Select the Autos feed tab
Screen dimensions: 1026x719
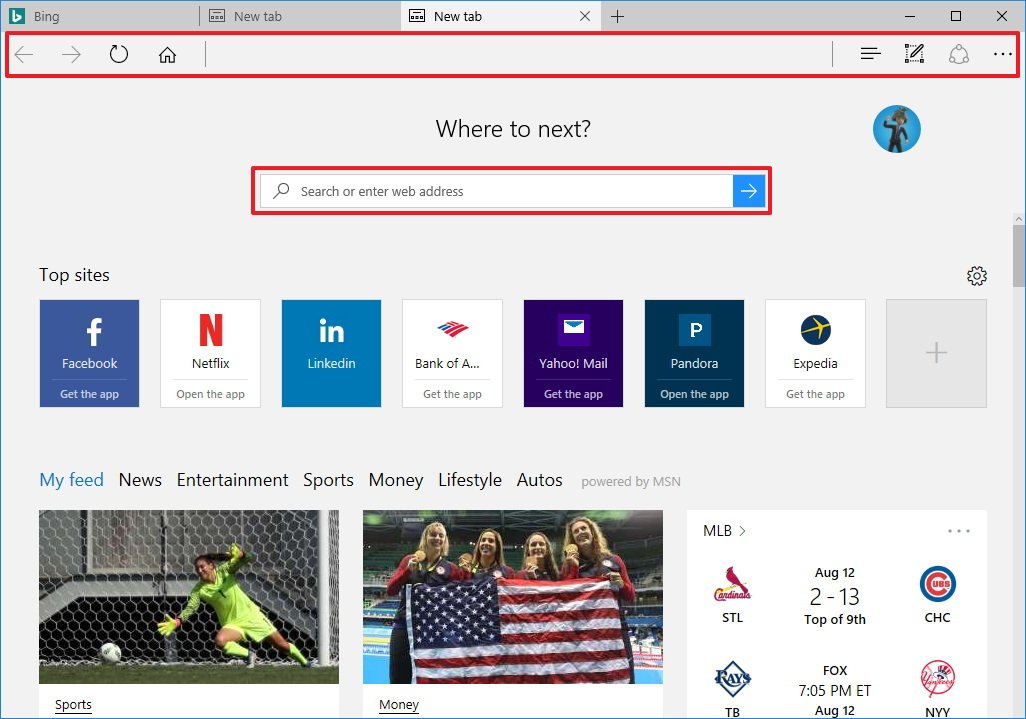pos(539,480)
